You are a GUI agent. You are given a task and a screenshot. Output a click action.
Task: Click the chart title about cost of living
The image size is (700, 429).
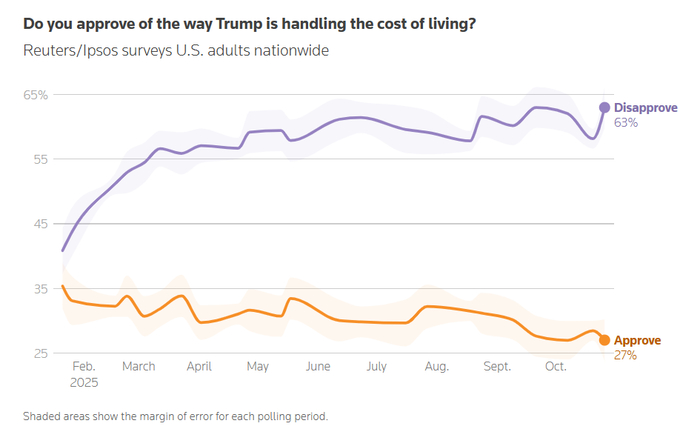click(248, 22)
